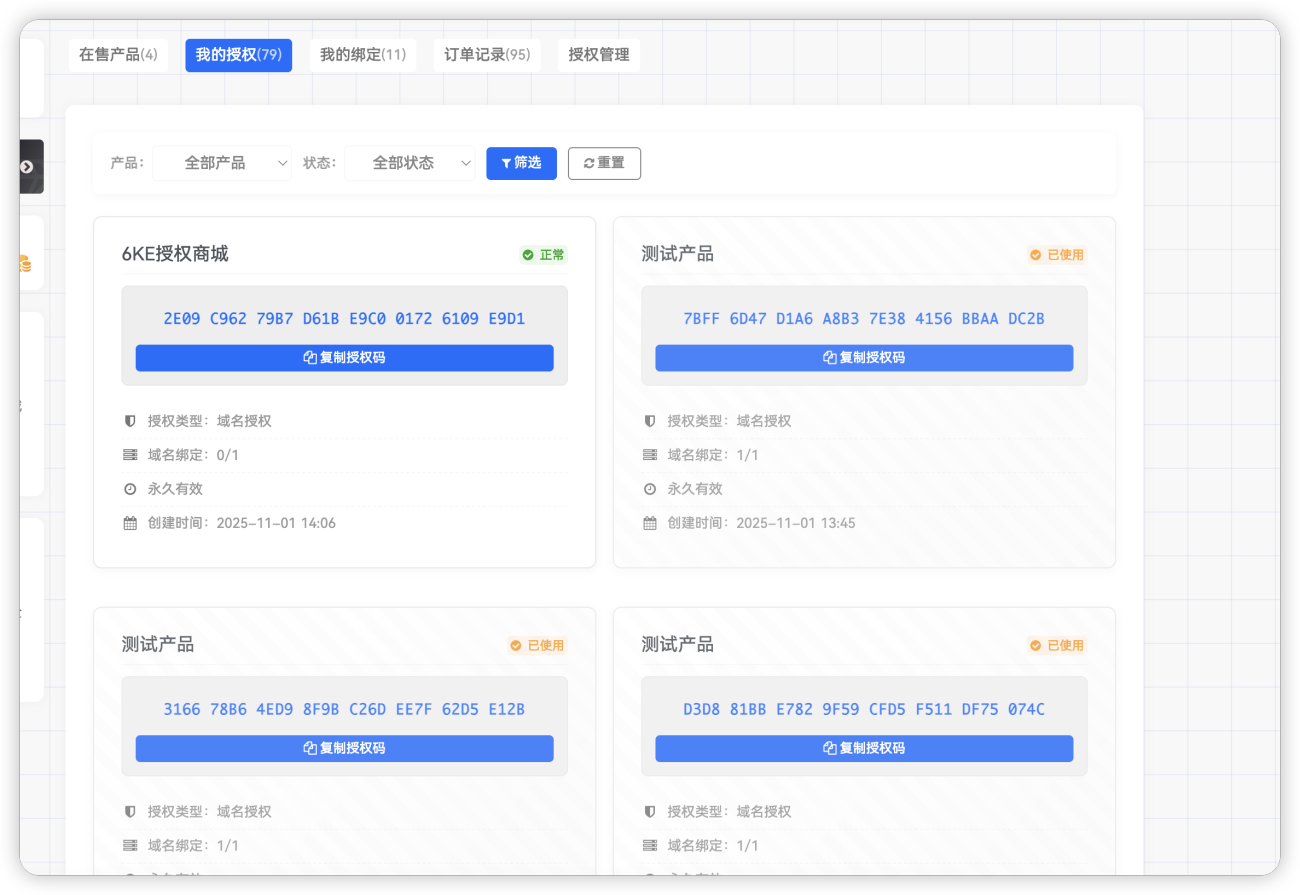Viewport: 1300px width, 895px height.
Task: Open the 全部产品 product dropdown
Action: pos(222,163)
